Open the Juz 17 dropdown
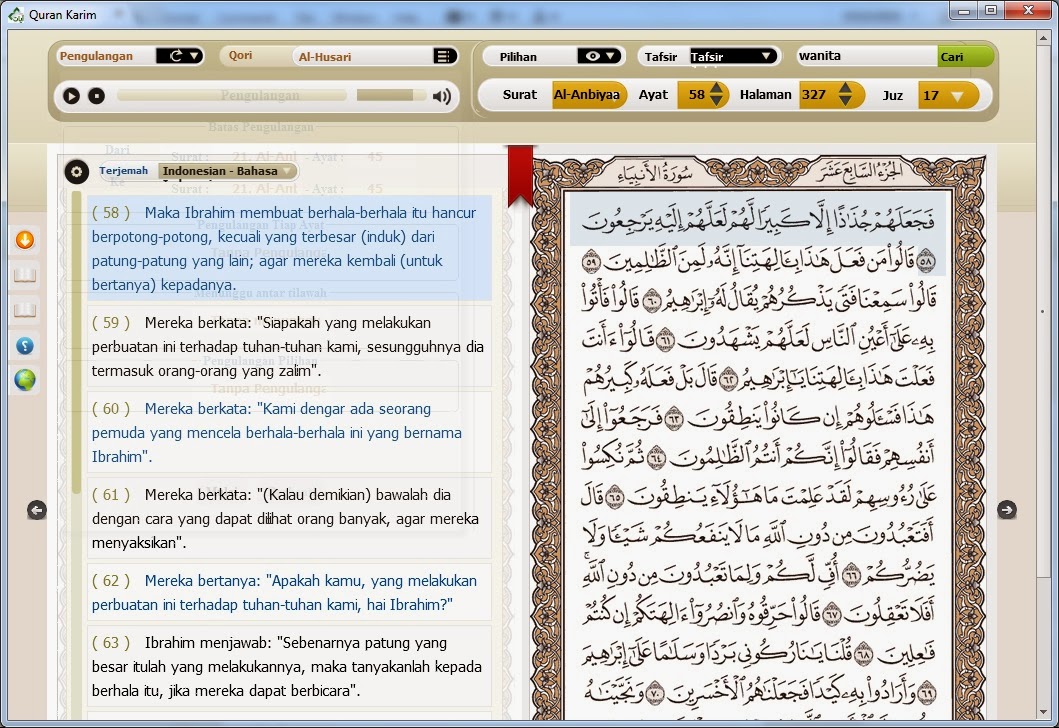Viewport: 1059px width, 728px height. point(948,95)
